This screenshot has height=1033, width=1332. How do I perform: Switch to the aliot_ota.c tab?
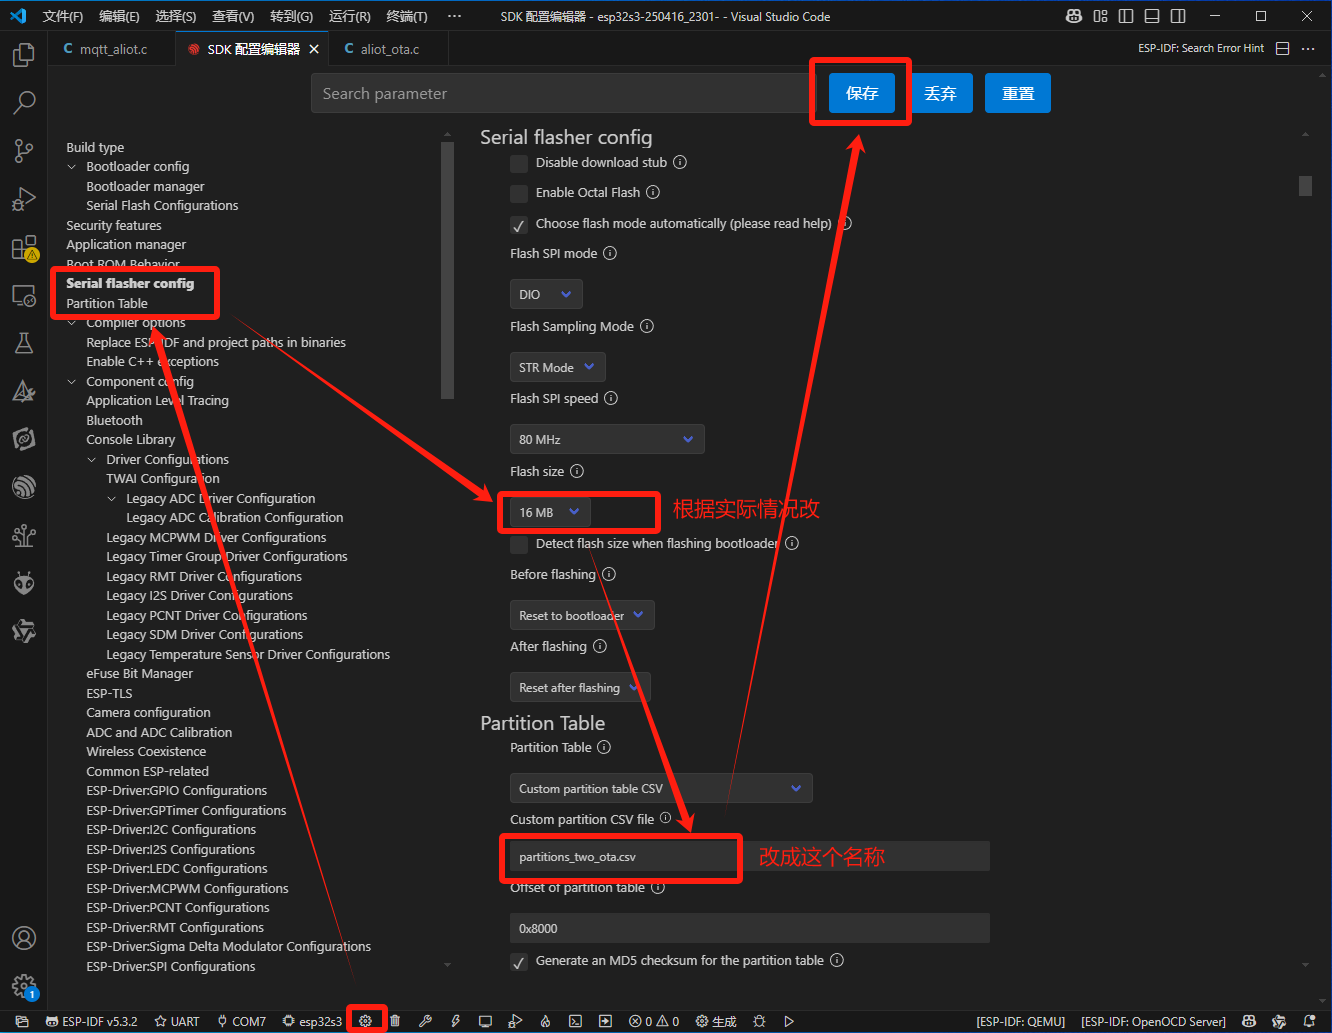(389, 48)
